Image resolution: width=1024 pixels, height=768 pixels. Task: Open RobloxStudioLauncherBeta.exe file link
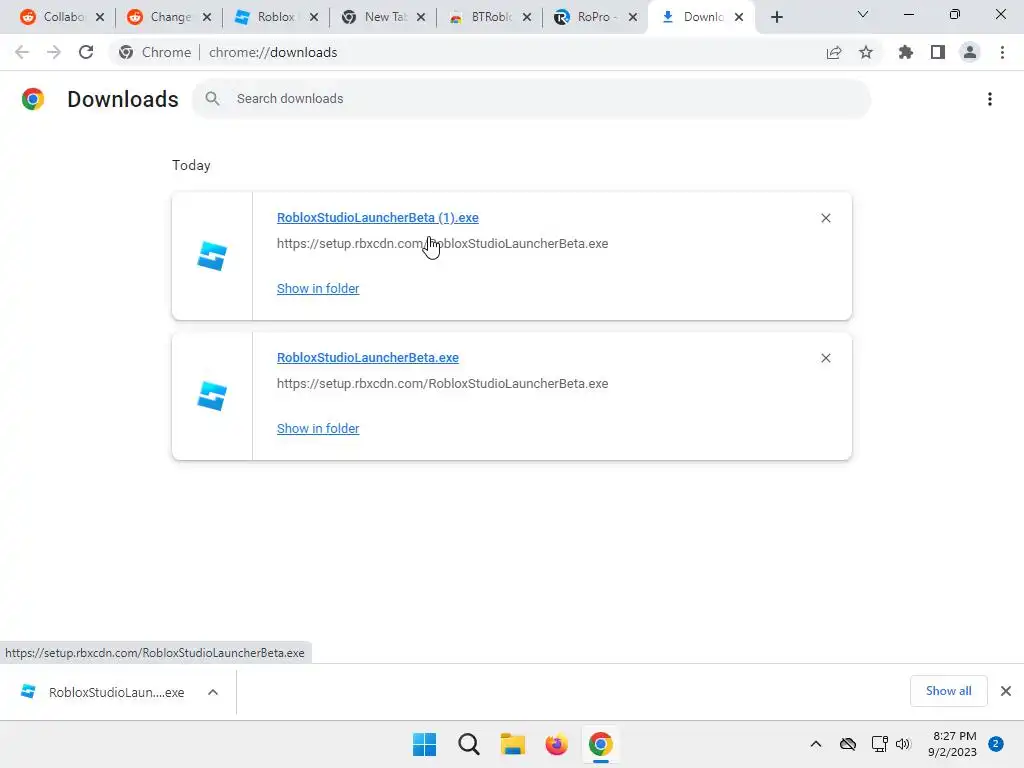(368, 357)
